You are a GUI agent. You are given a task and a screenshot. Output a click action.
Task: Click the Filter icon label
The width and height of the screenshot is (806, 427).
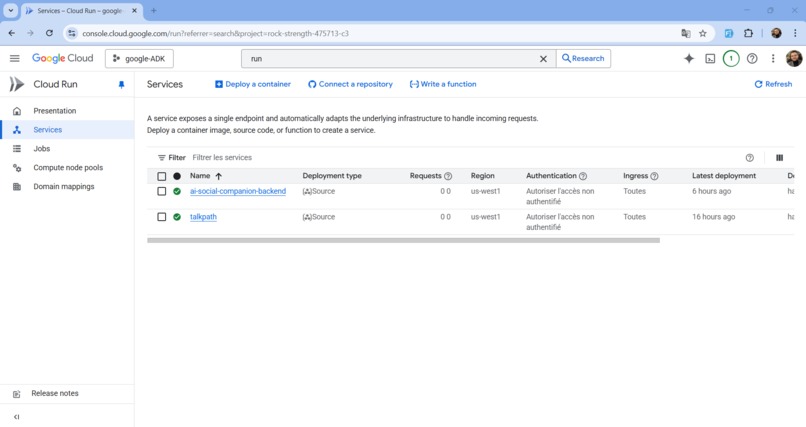[172, 158]
